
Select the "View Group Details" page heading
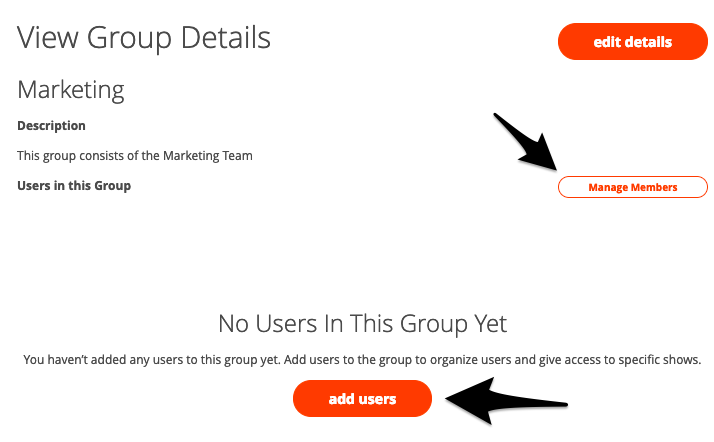point(144,38)
